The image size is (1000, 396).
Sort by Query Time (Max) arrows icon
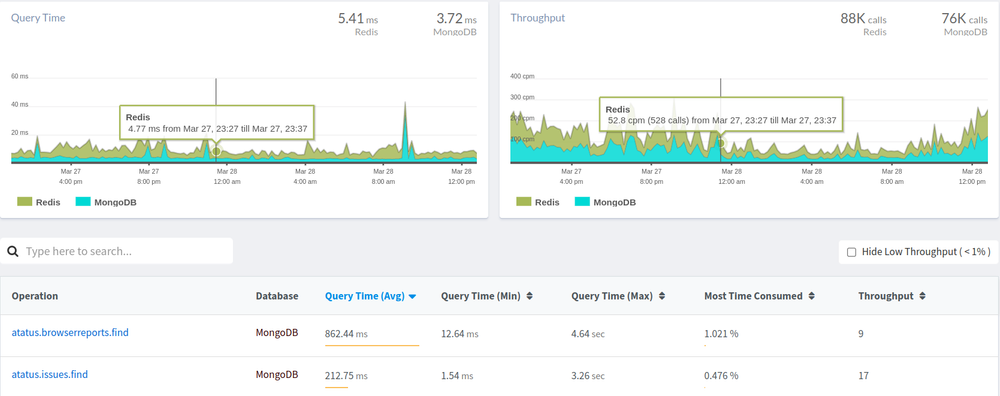[x=662, y=297]
